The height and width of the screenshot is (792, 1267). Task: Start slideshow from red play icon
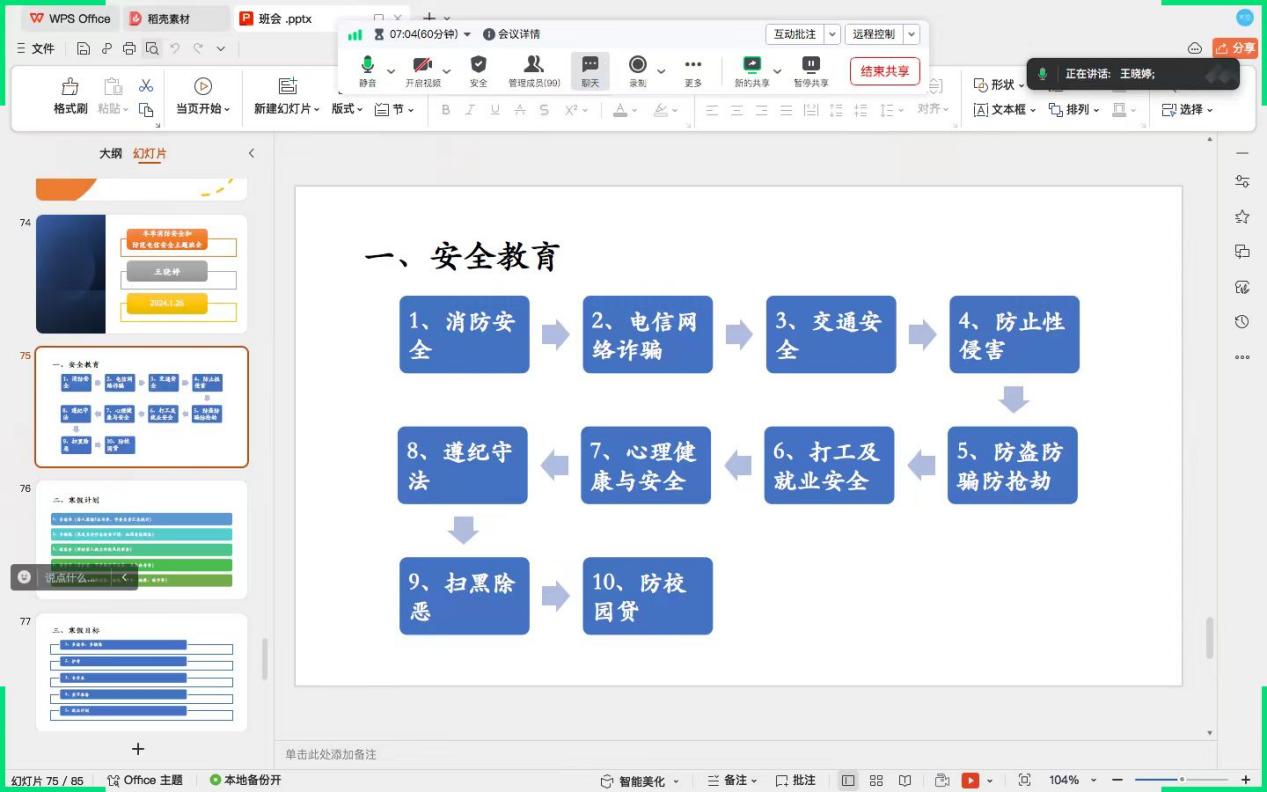click(x=970, y=780)
